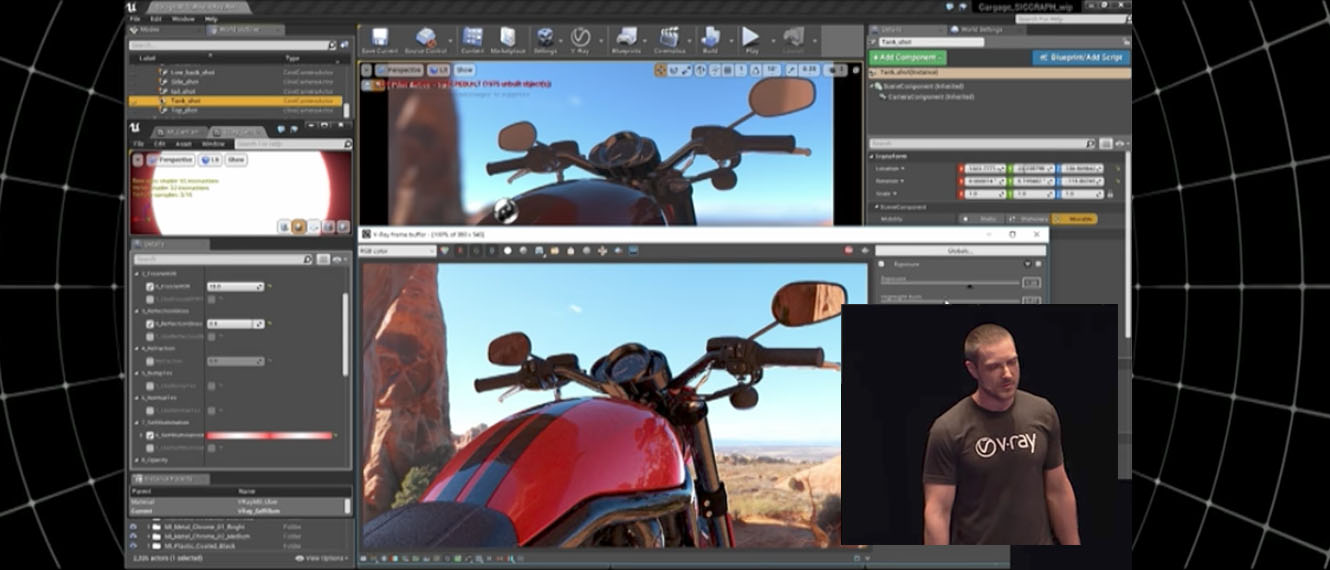The width and height of the screenshot is (1330, 570).
Task: Click the lock icon beside Scale values
Action: (x=1111, y=194)
